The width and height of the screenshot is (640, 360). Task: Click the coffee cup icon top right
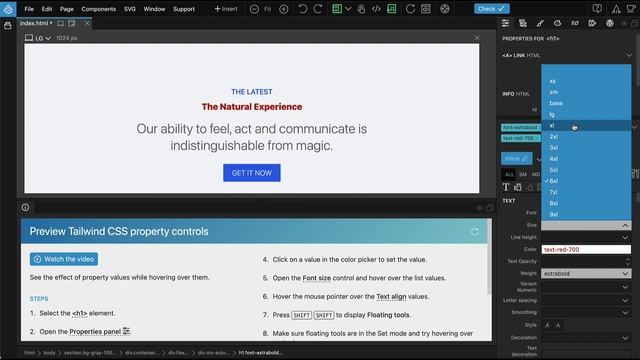pos(631,9)
